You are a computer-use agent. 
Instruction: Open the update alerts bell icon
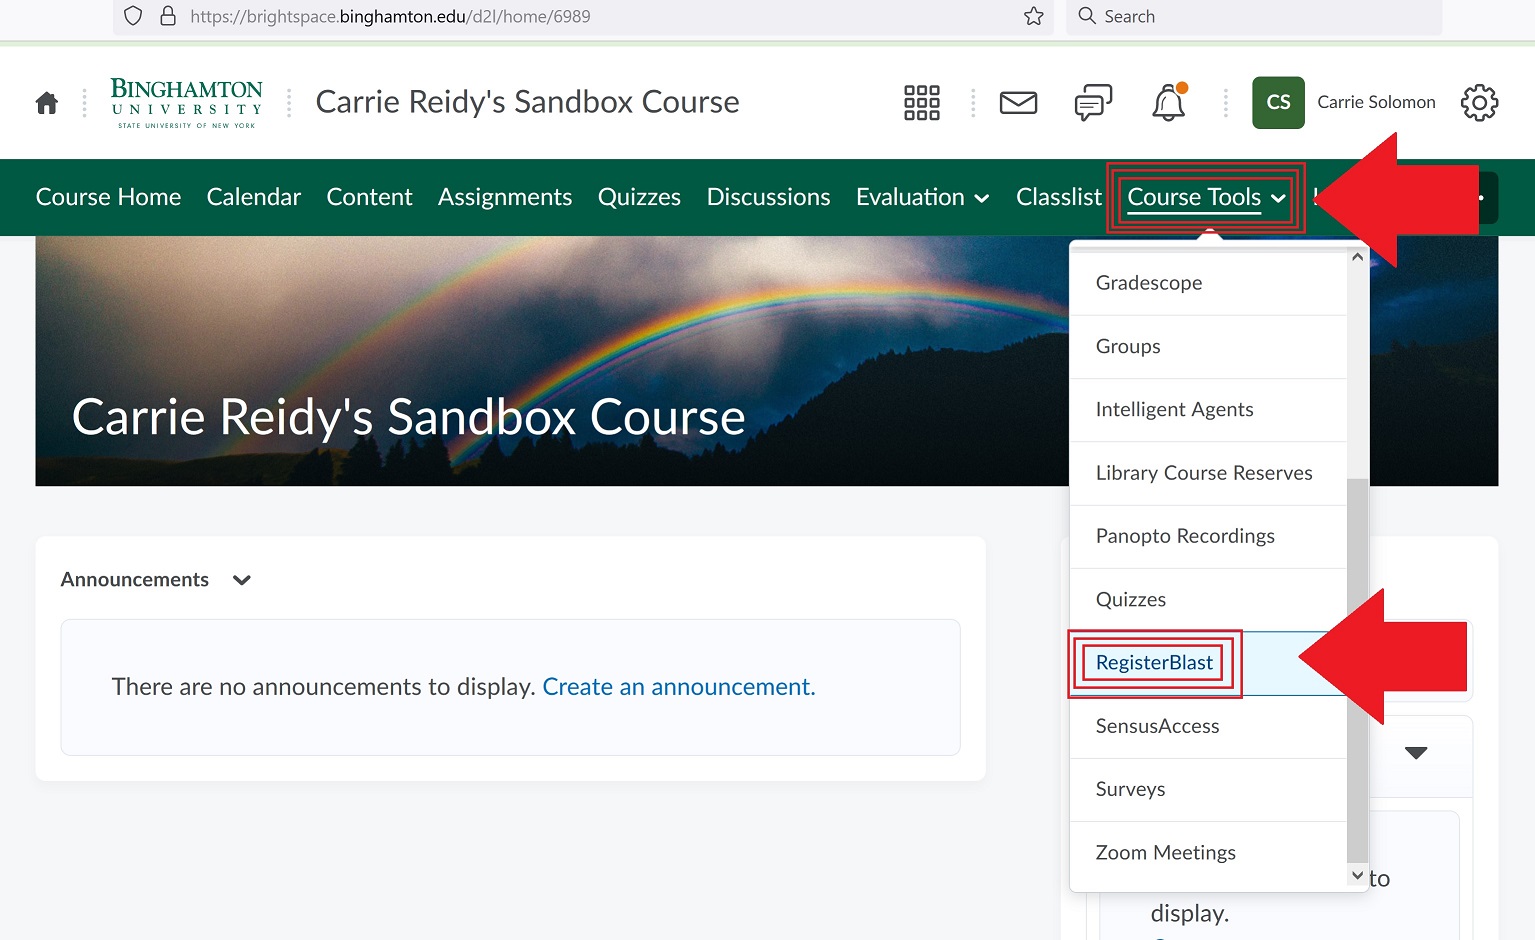[x=1168, y=103]
